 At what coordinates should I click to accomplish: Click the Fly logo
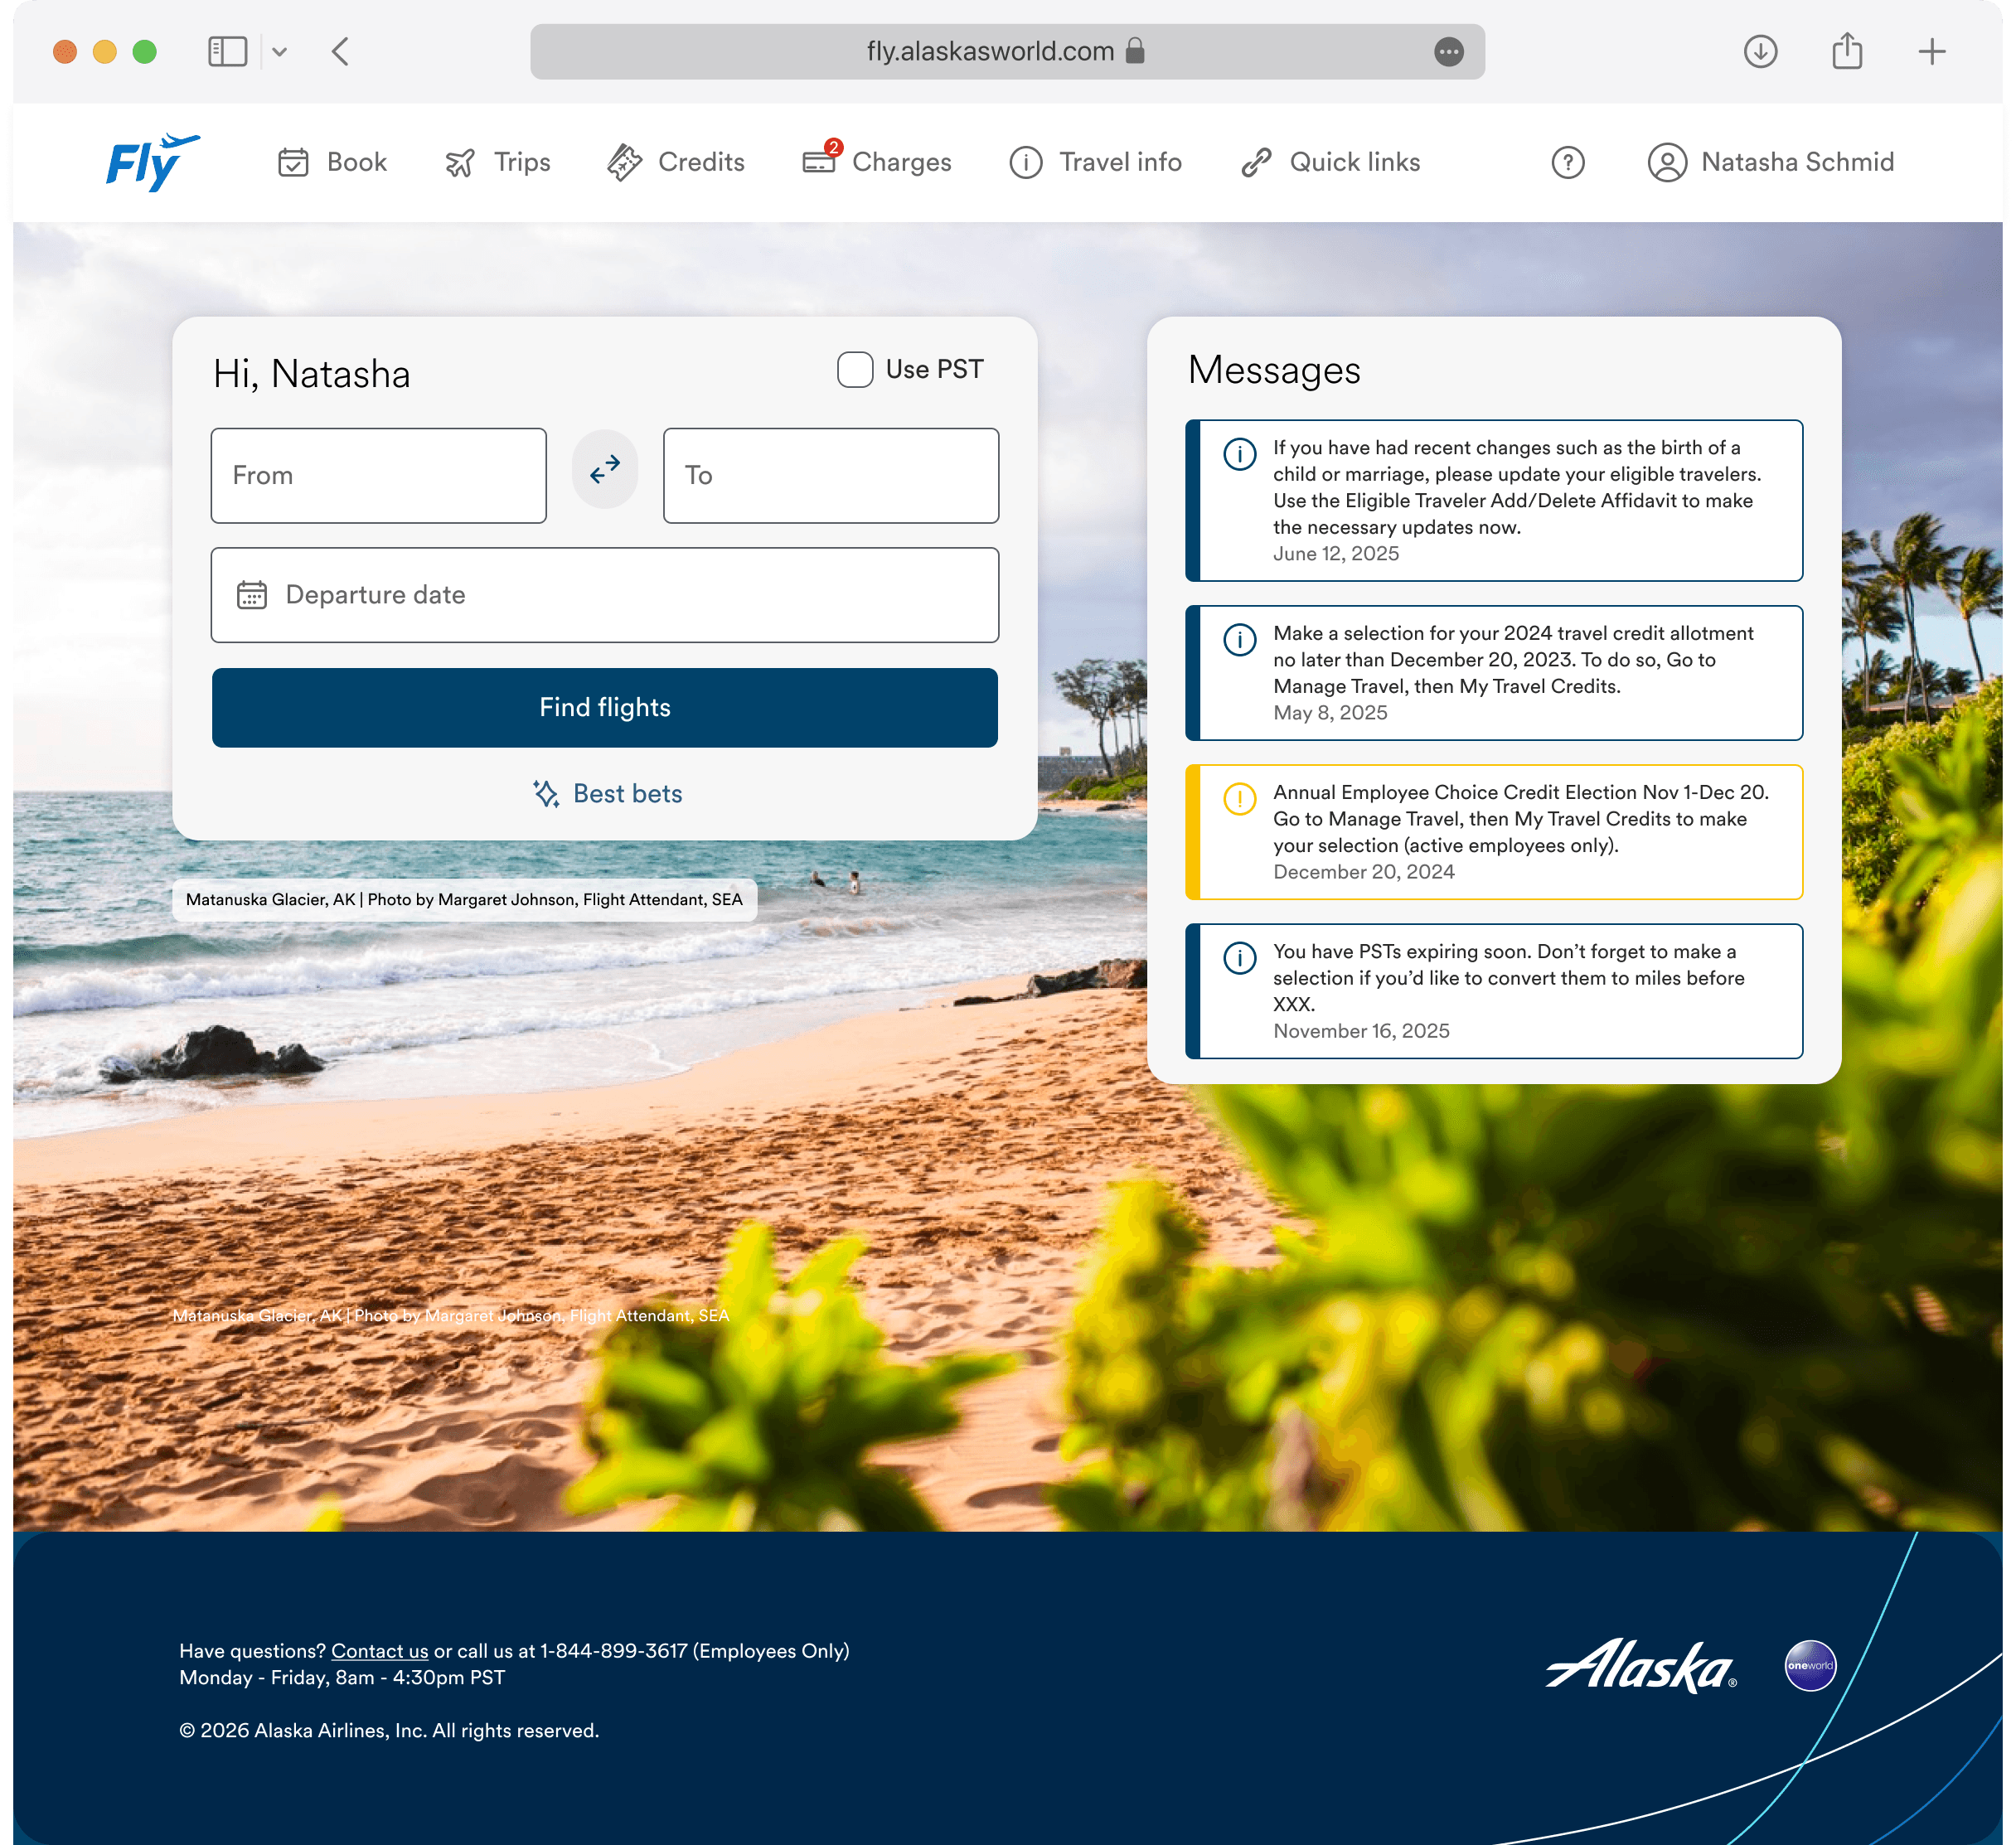[x=152, y=162]
